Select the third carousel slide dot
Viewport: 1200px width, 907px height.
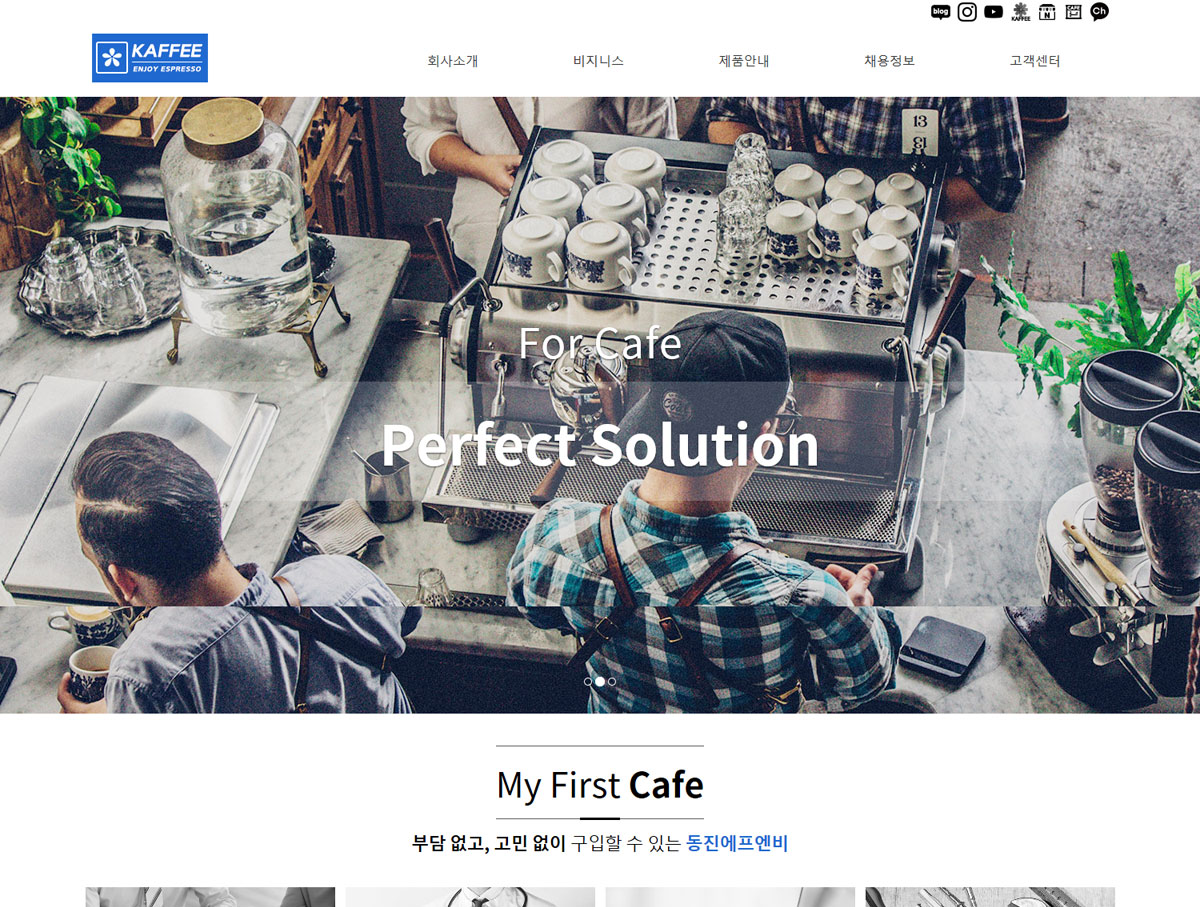click(612, 681)
